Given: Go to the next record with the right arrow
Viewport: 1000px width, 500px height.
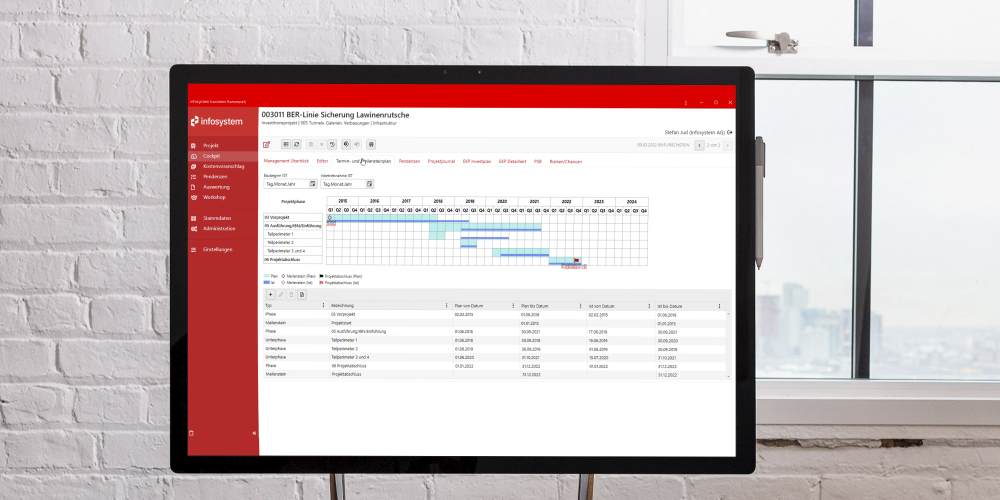Looking at the screenshot, I should pyautogui.click(x=726, y=145).
